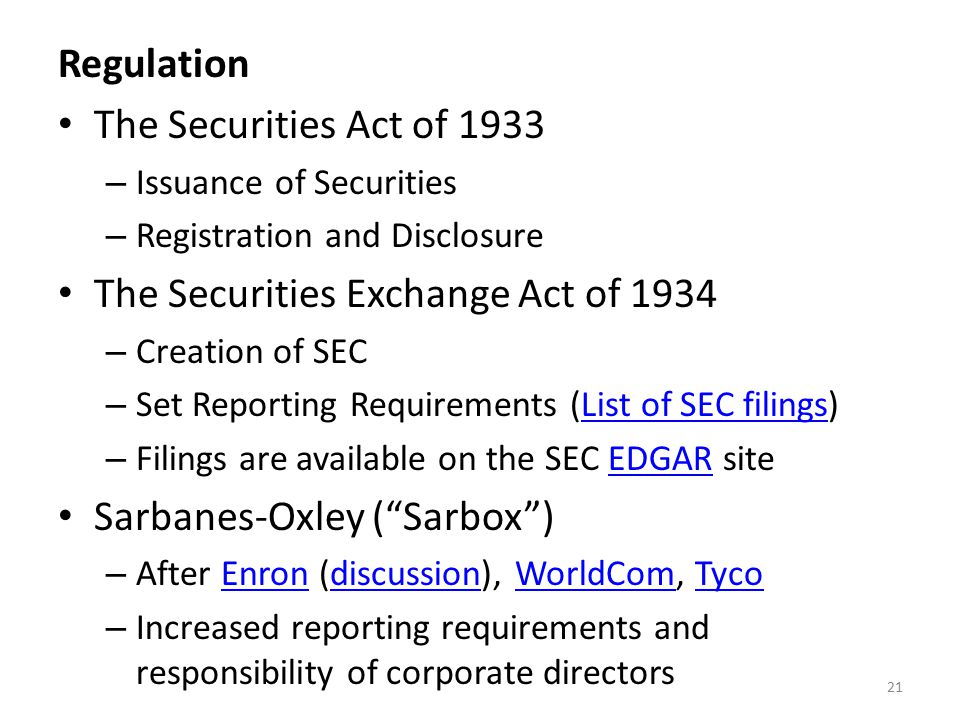Click the Increased reporting requirements line

click(x=422, y=628)
